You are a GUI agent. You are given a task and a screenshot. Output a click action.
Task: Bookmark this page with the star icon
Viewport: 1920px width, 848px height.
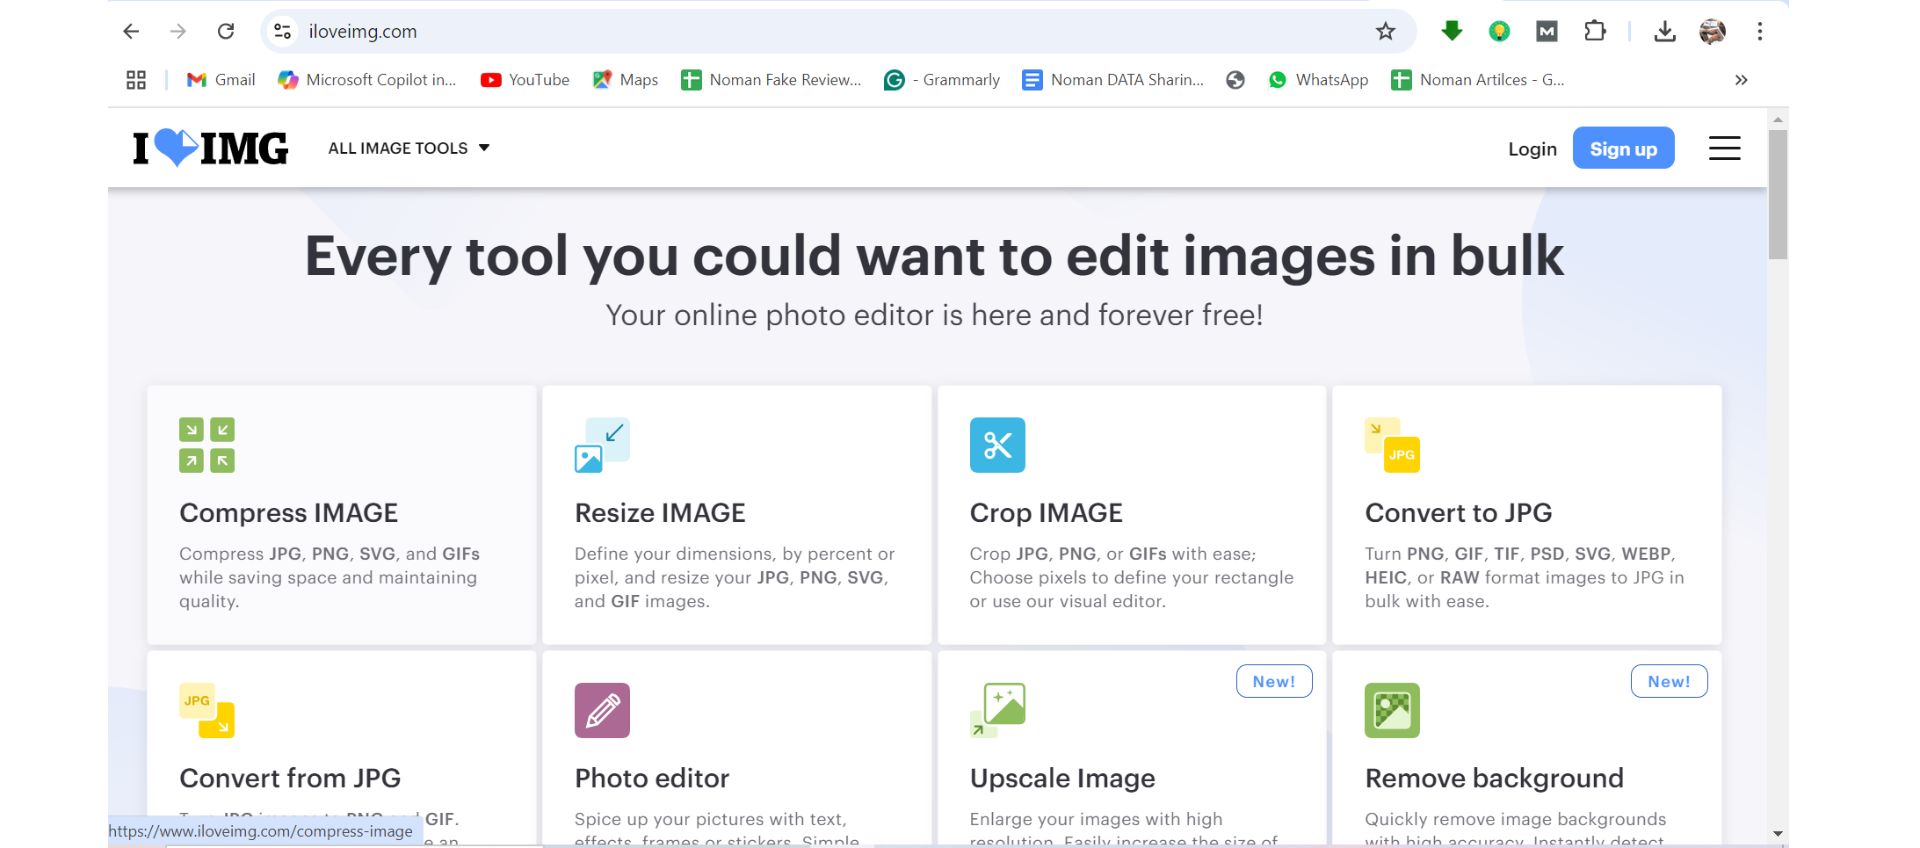coord(1385,31)
